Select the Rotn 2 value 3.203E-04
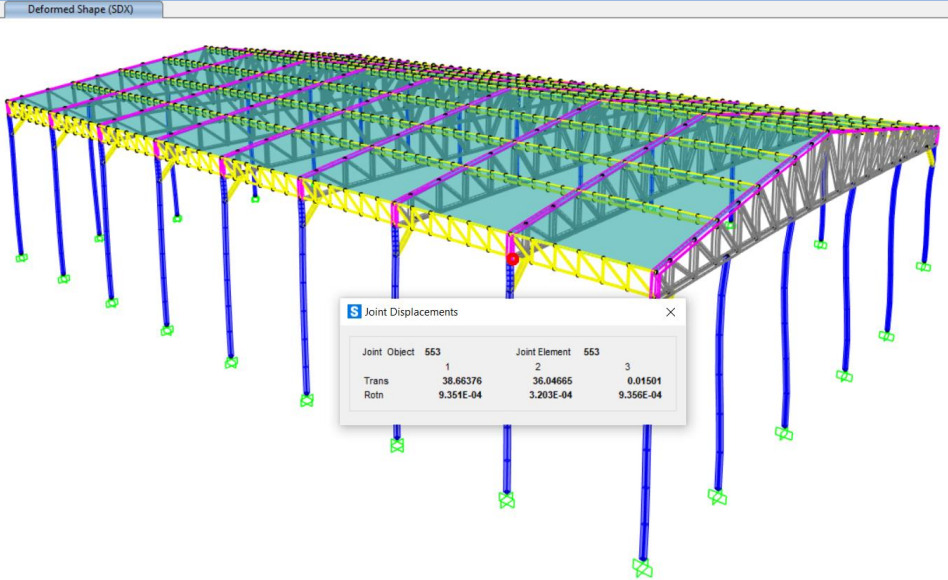This screenshot has width=948, height=580. [550, 395]
